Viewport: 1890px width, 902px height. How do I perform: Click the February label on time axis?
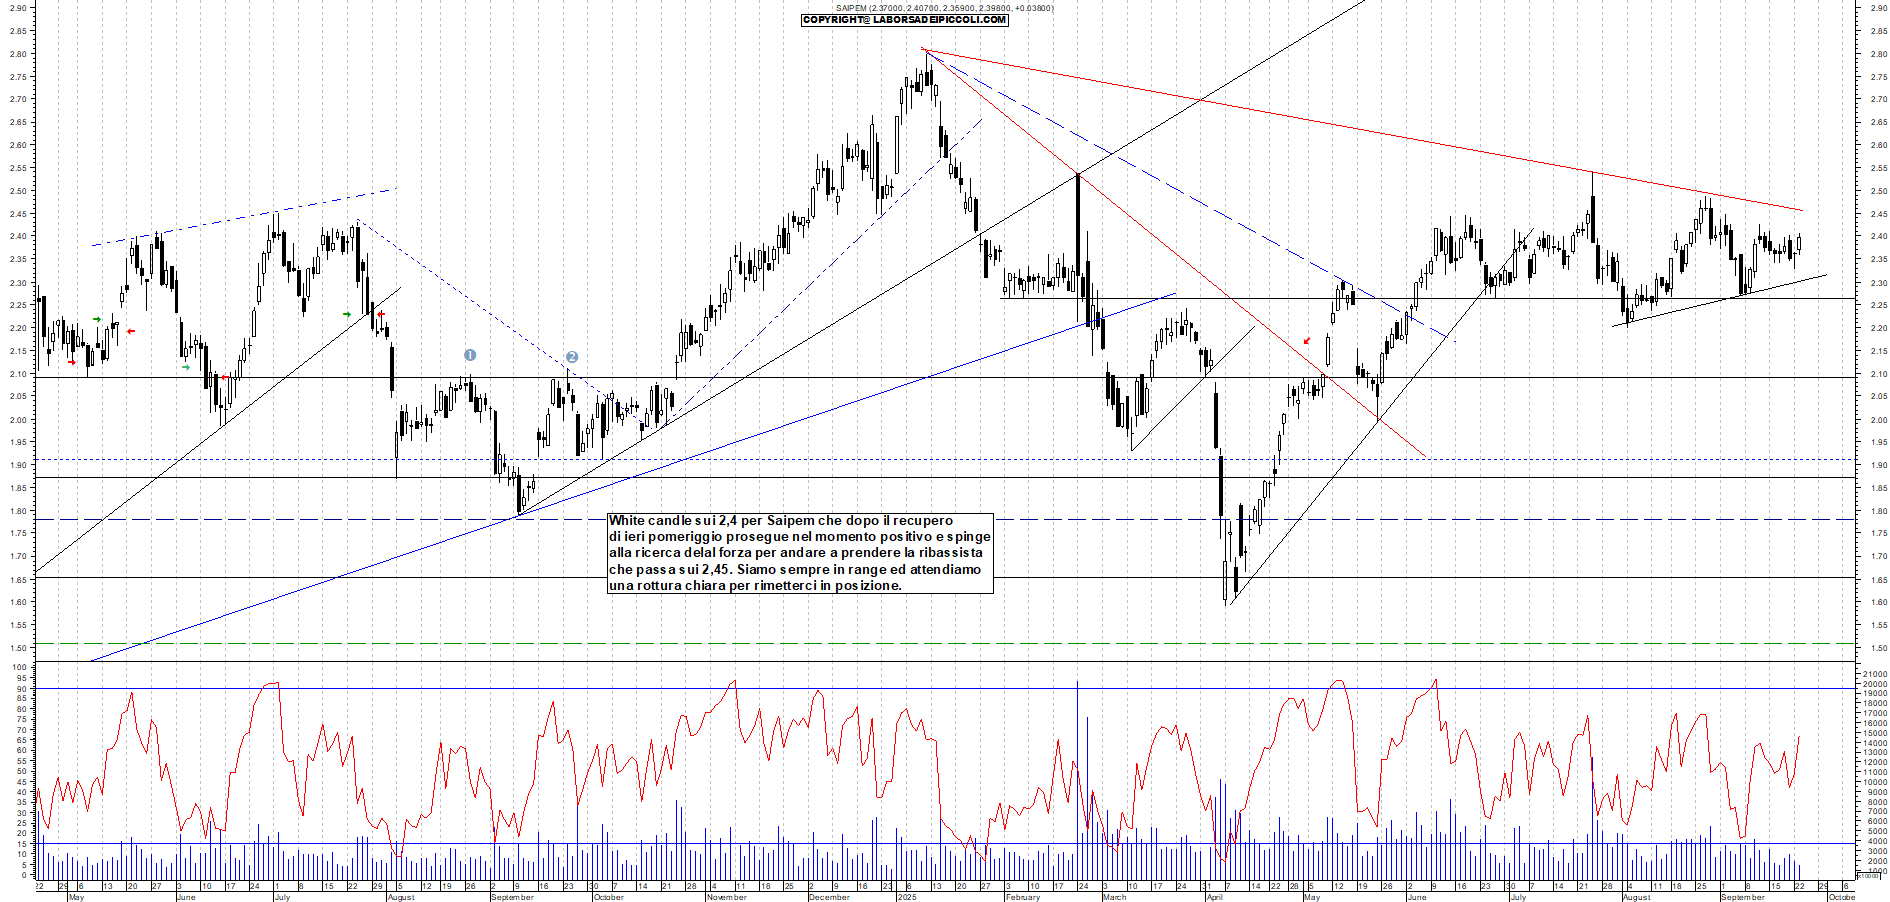click(x=1023, y=897)
